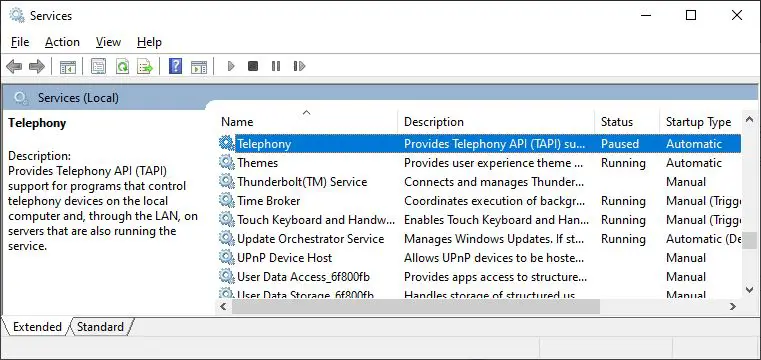Screen dimensions: 761x360
Task: Open the Help question mark icon
Action: point(175,66)
